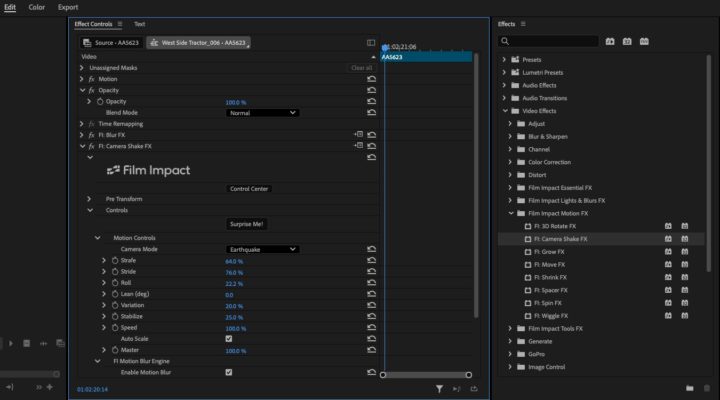Click the AA5623 clip bar in mini timeline

click(426, 57)
